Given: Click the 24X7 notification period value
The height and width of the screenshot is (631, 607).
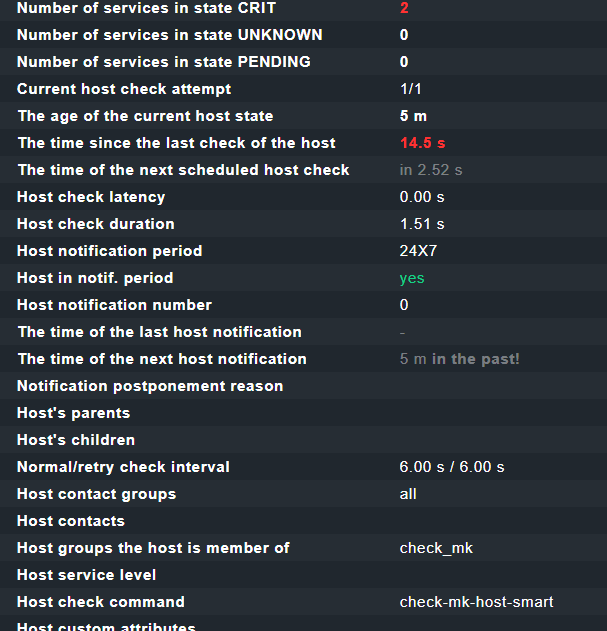Looking at the screenshot, I should click(418, 251).
